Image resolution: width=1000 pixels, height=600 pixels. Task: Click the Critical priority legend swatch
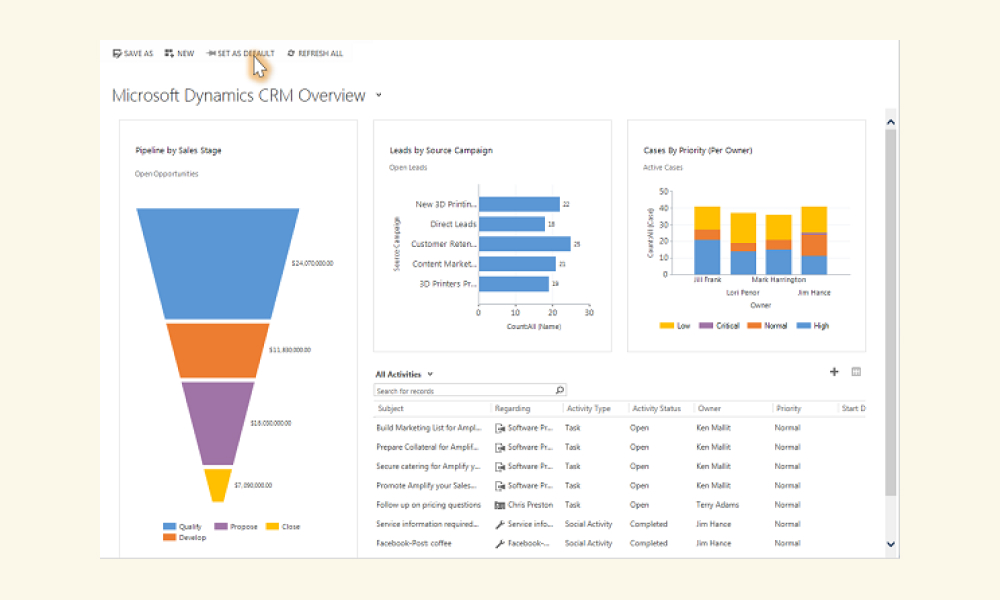[706, 325]
